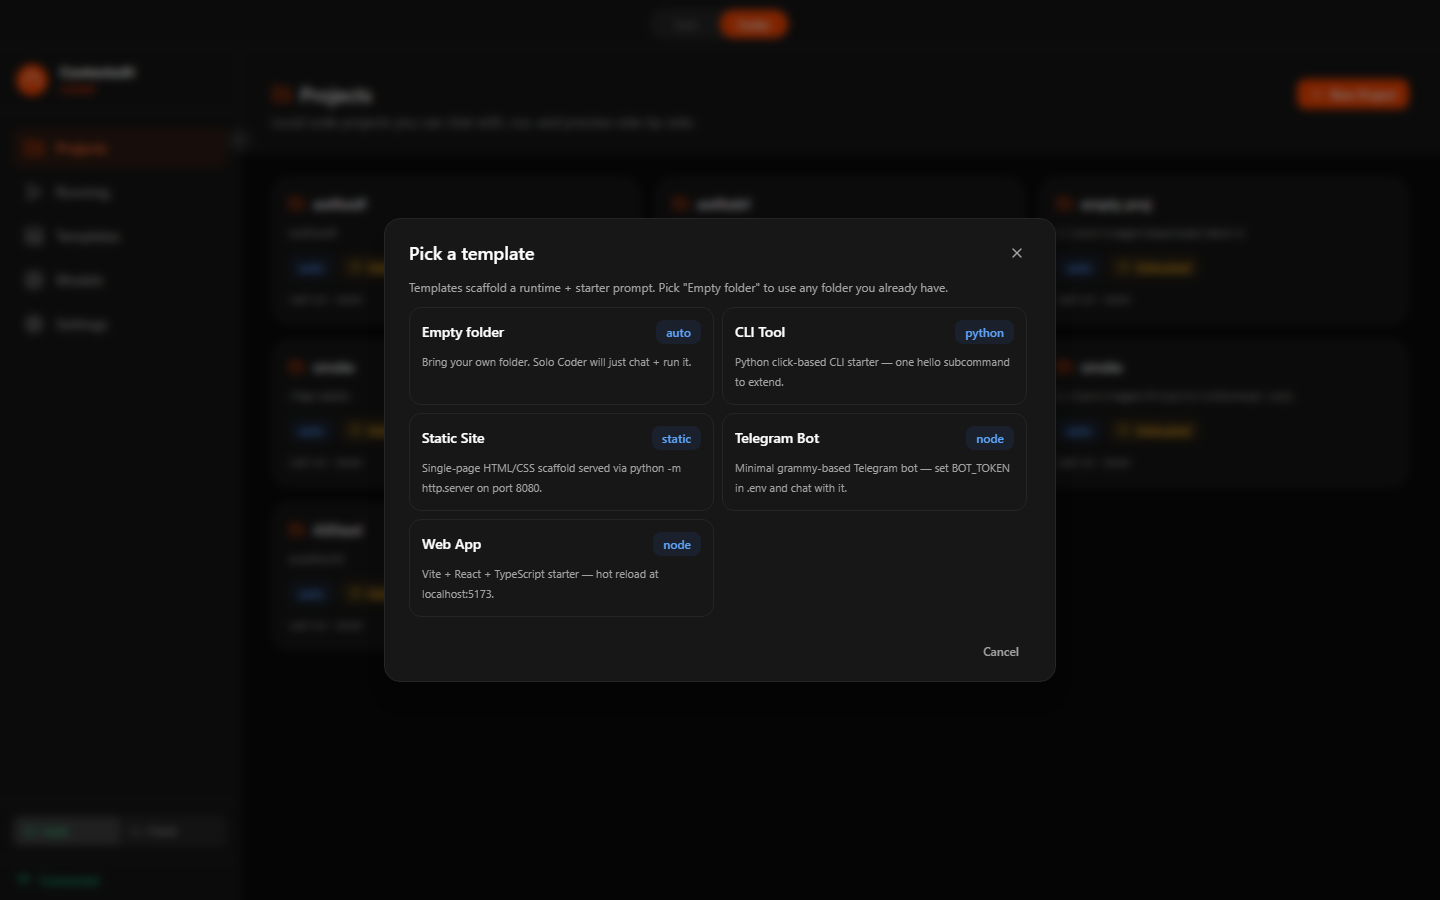This screenshot has width=1440, height=900.
Task: Click text 'Single-page HTML/CSS scaffold served via python'
Action: click(x=543, y=468)
